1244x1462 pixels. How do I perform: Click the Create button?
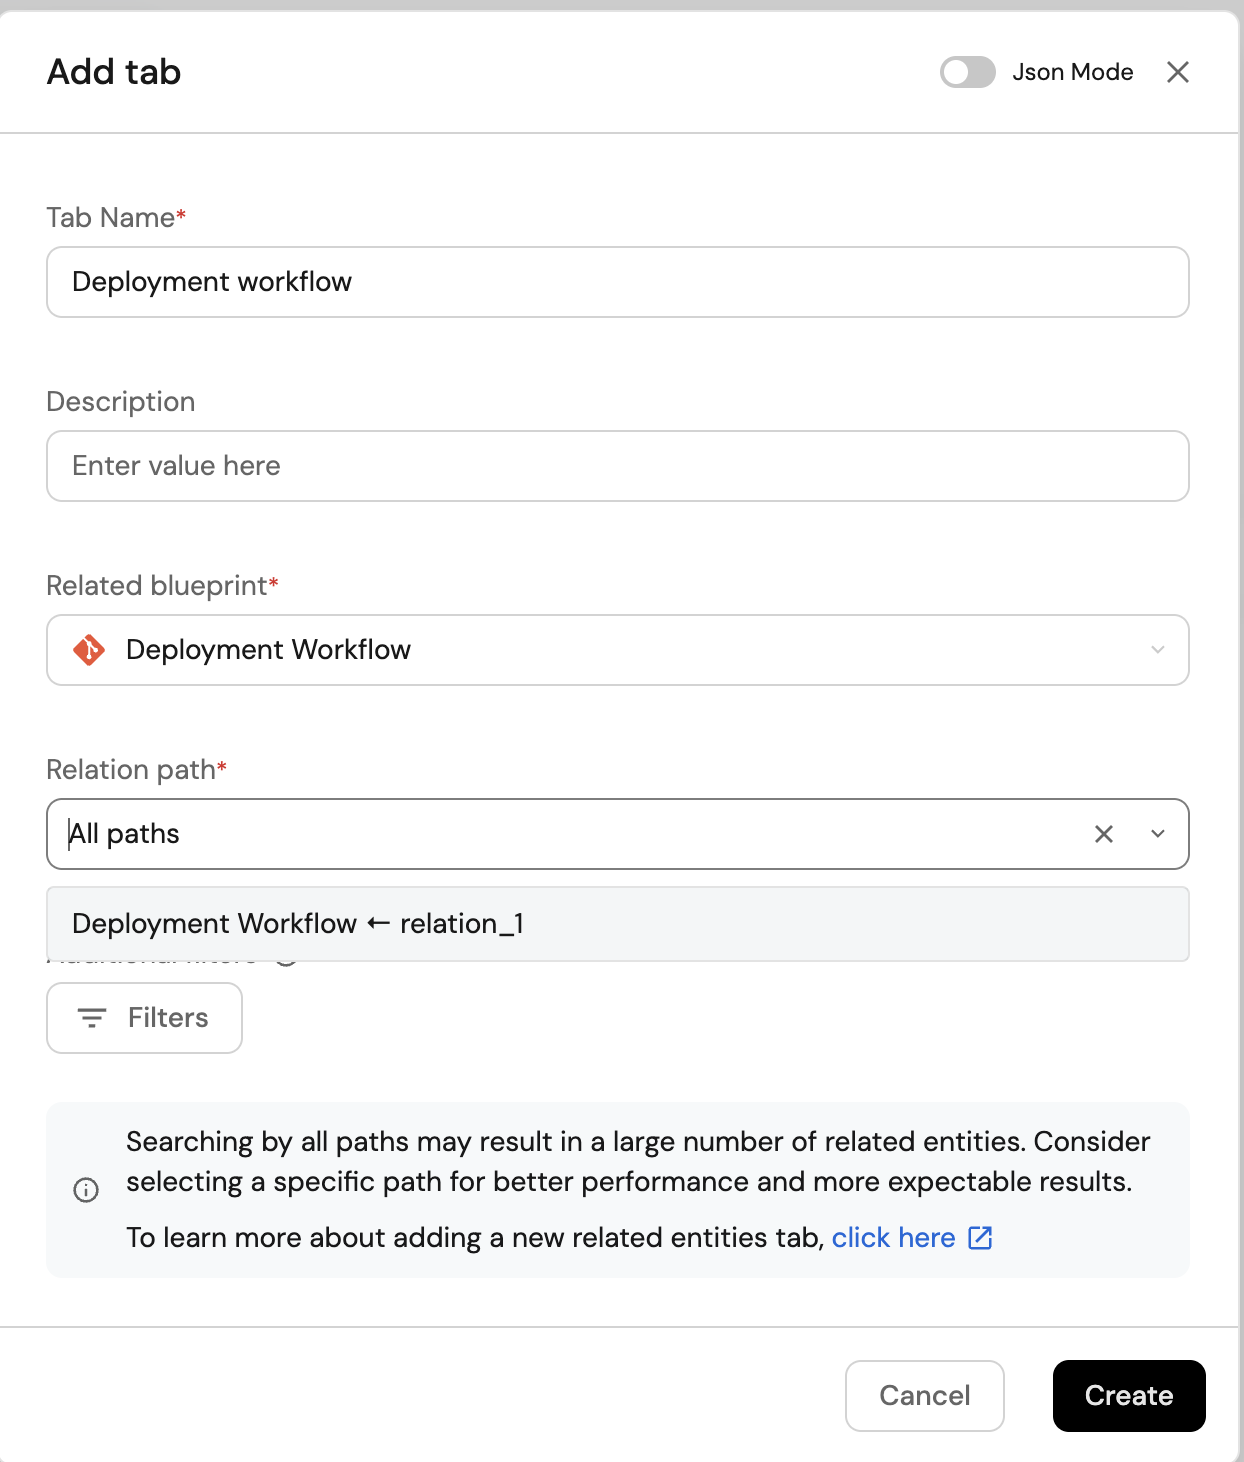1128,1396
